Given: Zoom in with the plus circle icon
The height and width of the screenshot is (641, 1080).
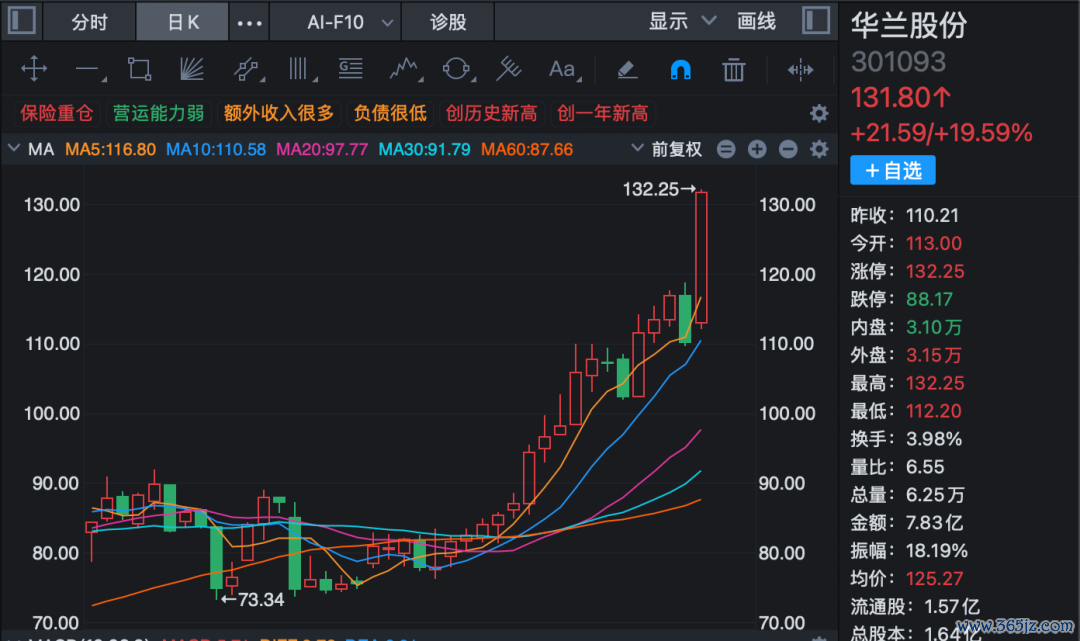Looking at the screenshot, I should 757,149.
